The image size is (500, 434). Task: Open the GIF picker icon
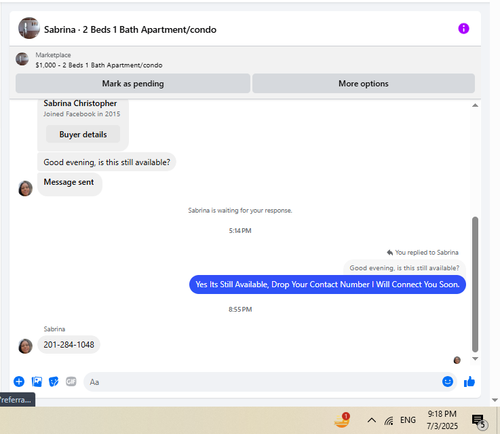click(x=71, y=381)
